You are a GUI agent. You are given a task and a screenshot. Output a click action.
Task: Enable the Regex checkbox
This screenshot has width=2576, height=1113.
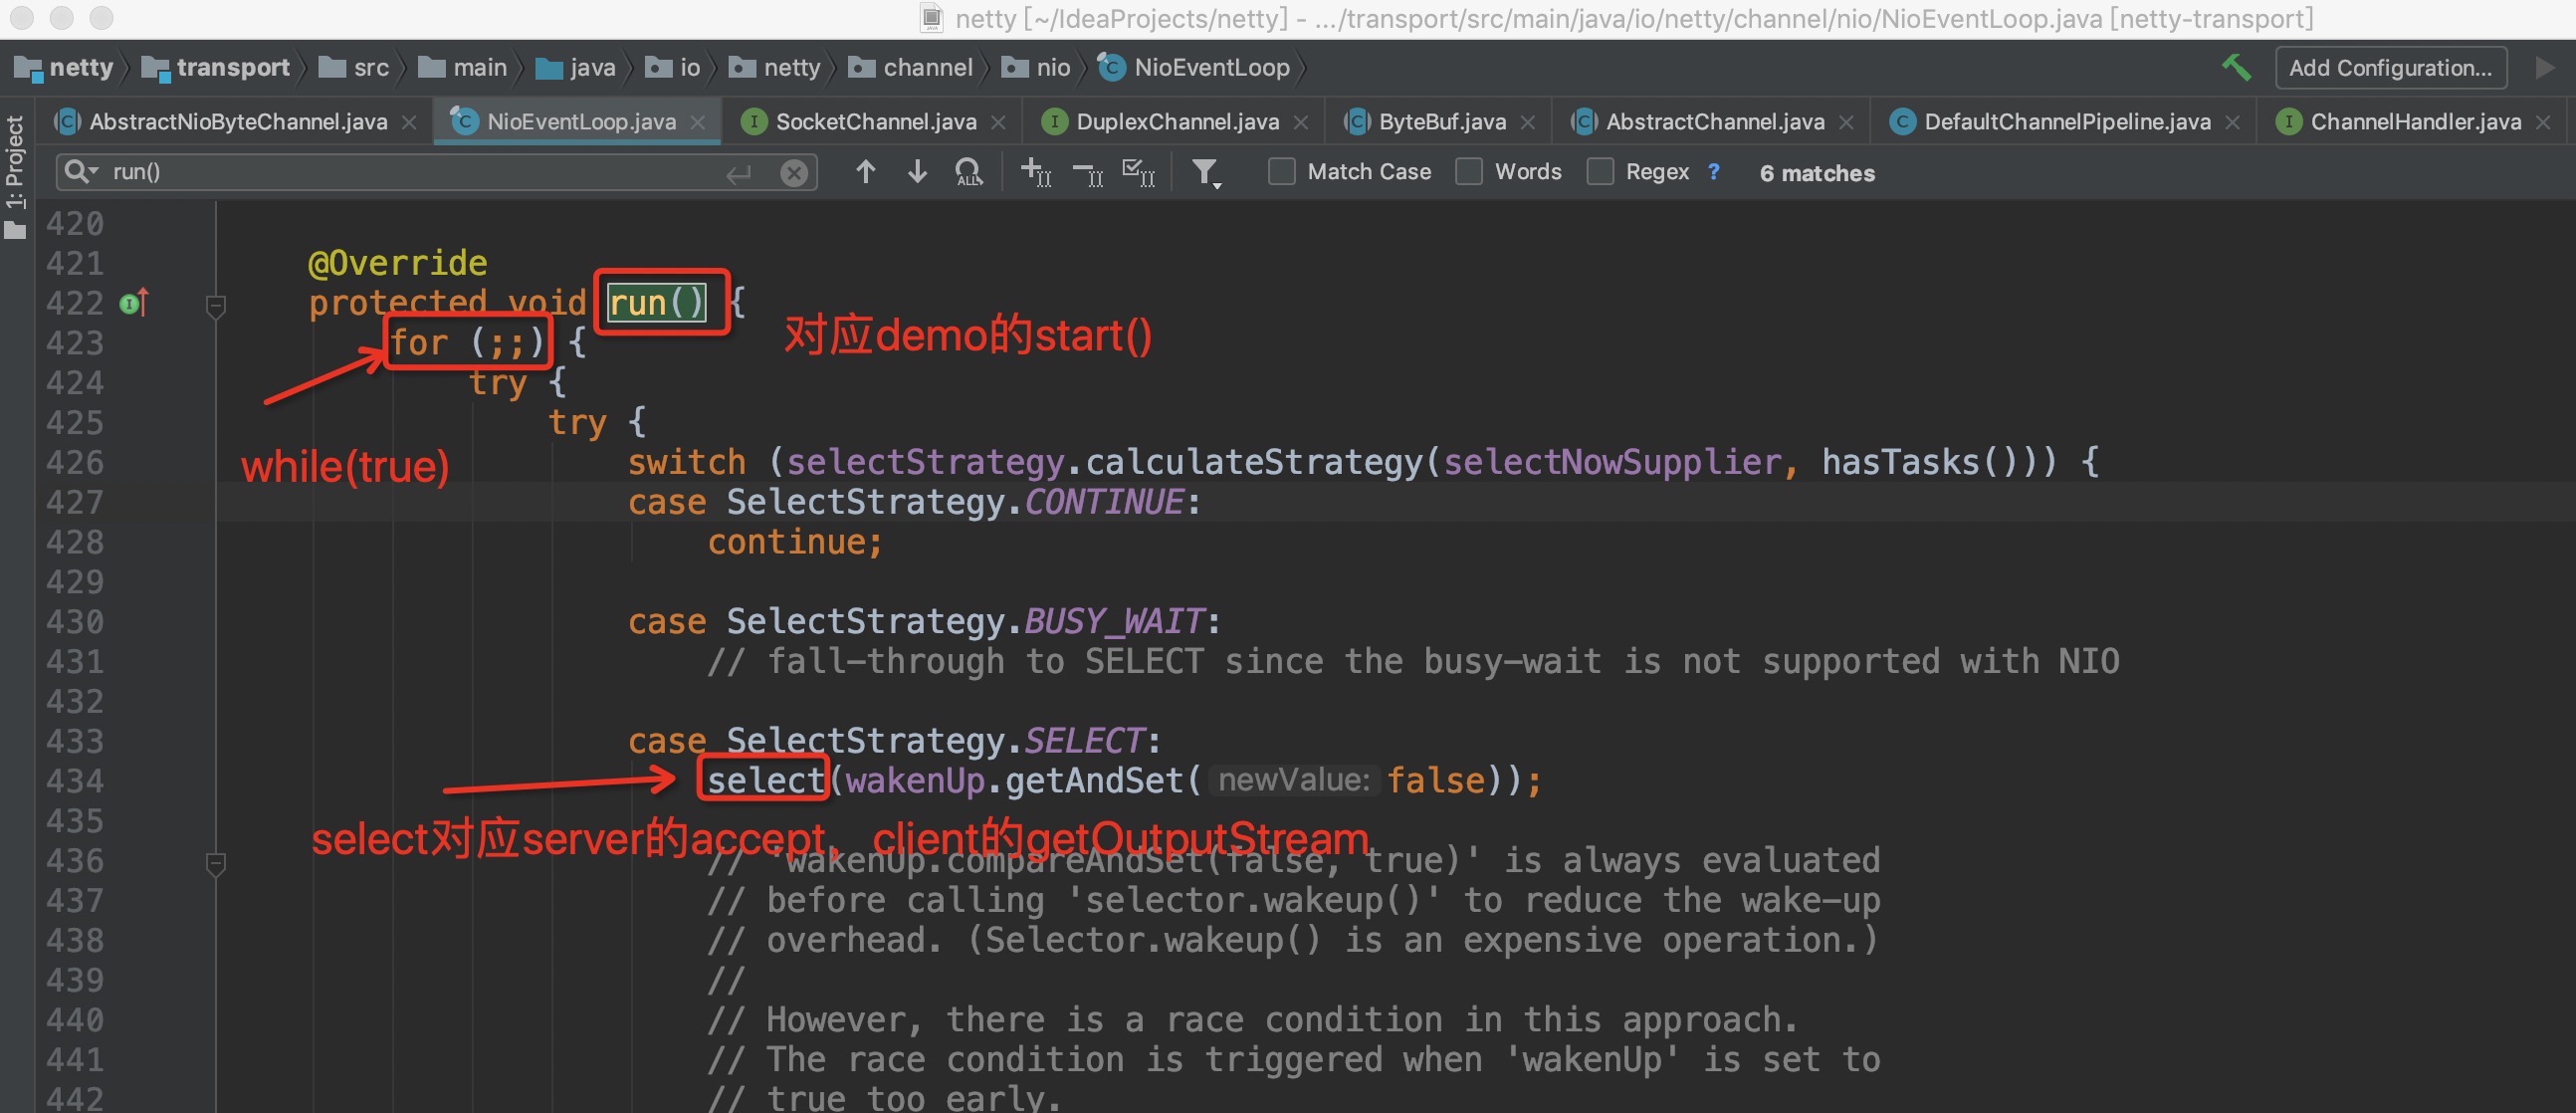(1600, 172)
